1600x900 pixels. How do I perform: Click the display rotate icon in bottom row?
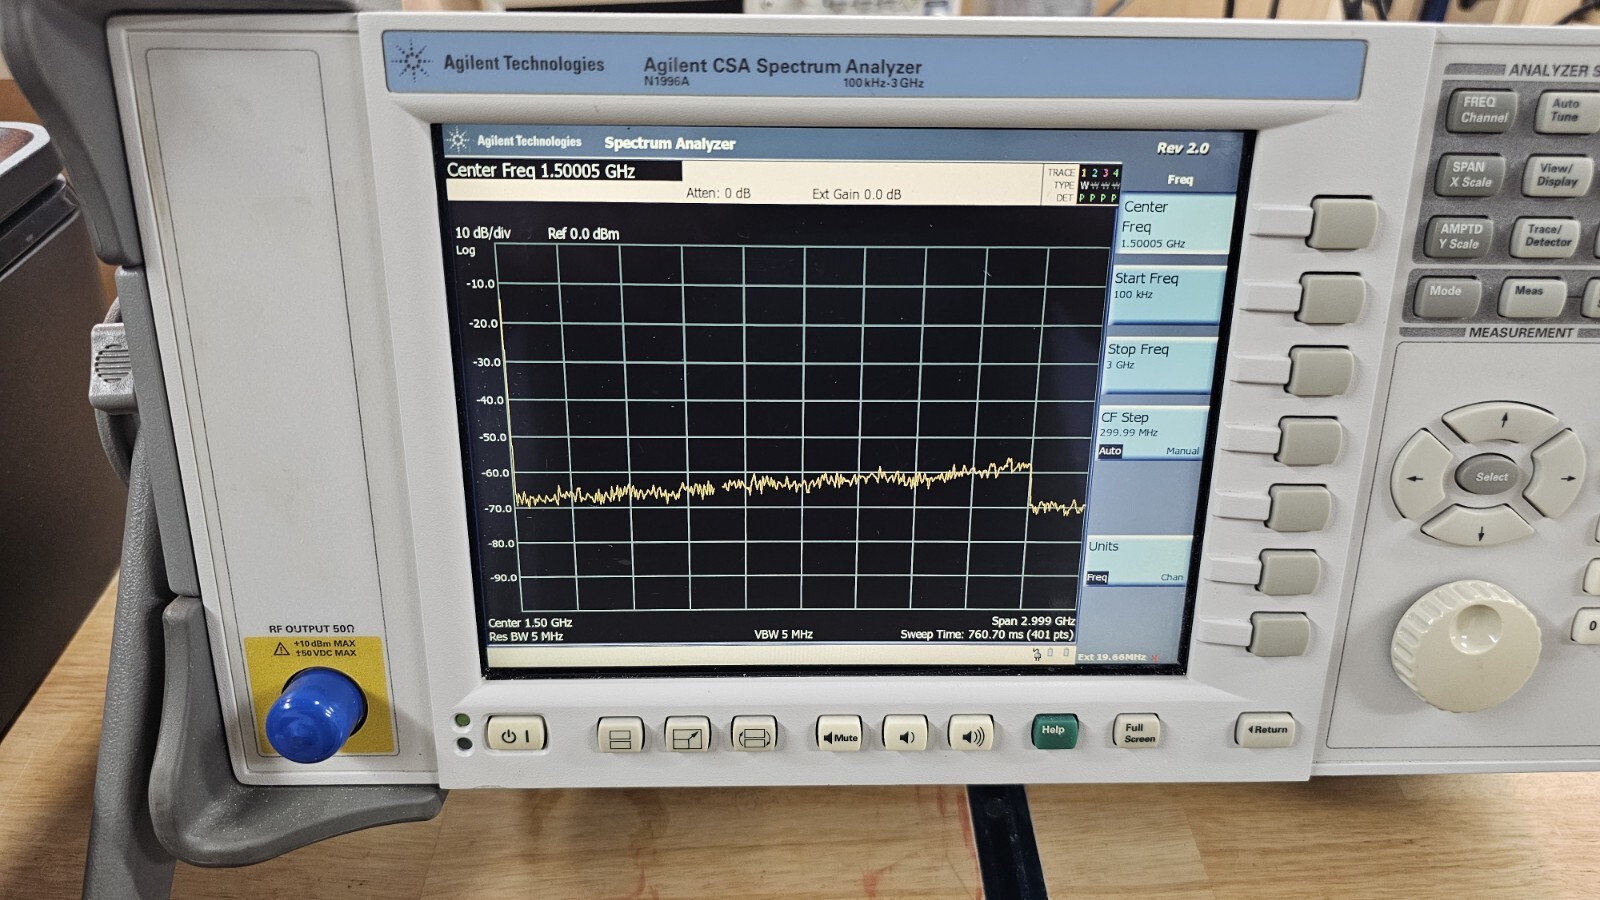tap(753, 733)
